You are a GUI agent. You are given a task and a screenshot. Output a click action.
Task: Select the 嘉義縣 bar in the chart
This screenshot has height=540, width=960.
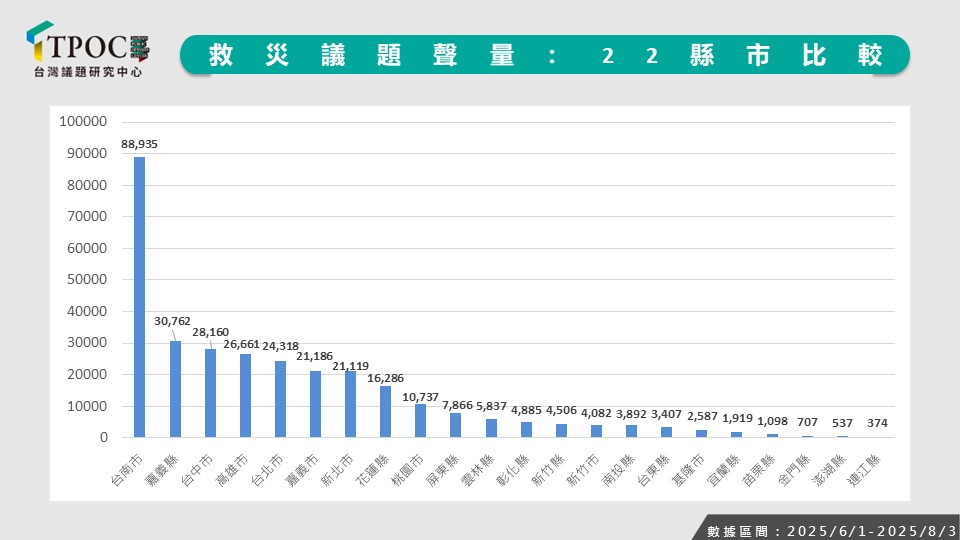coord(175,389)
